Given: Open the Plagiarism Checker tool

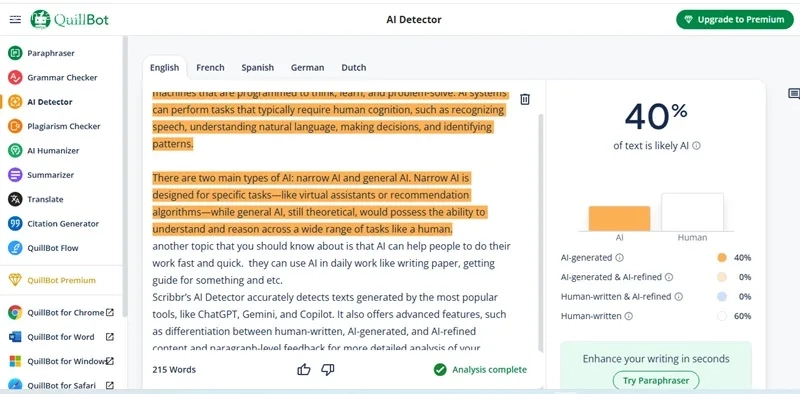Looking at the screenshot, I should [x=64, y=126].
